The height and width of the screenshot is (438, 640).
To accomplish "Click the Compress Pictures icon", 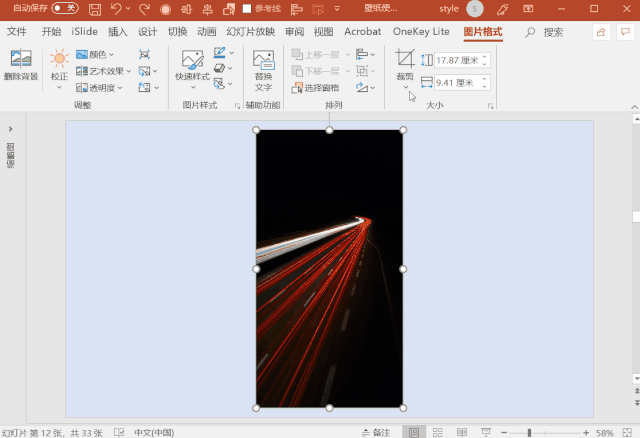I will click(x=144, y=54).
